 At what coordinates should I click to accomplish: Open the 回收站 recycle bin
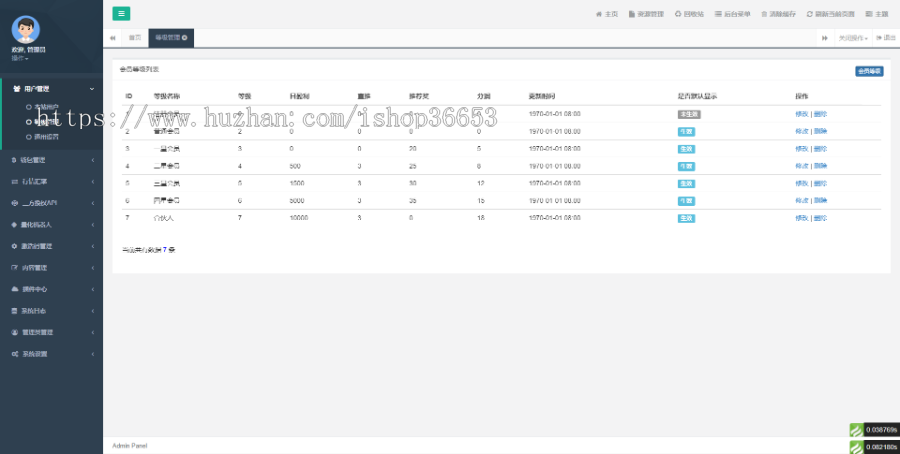click(689, 14)
